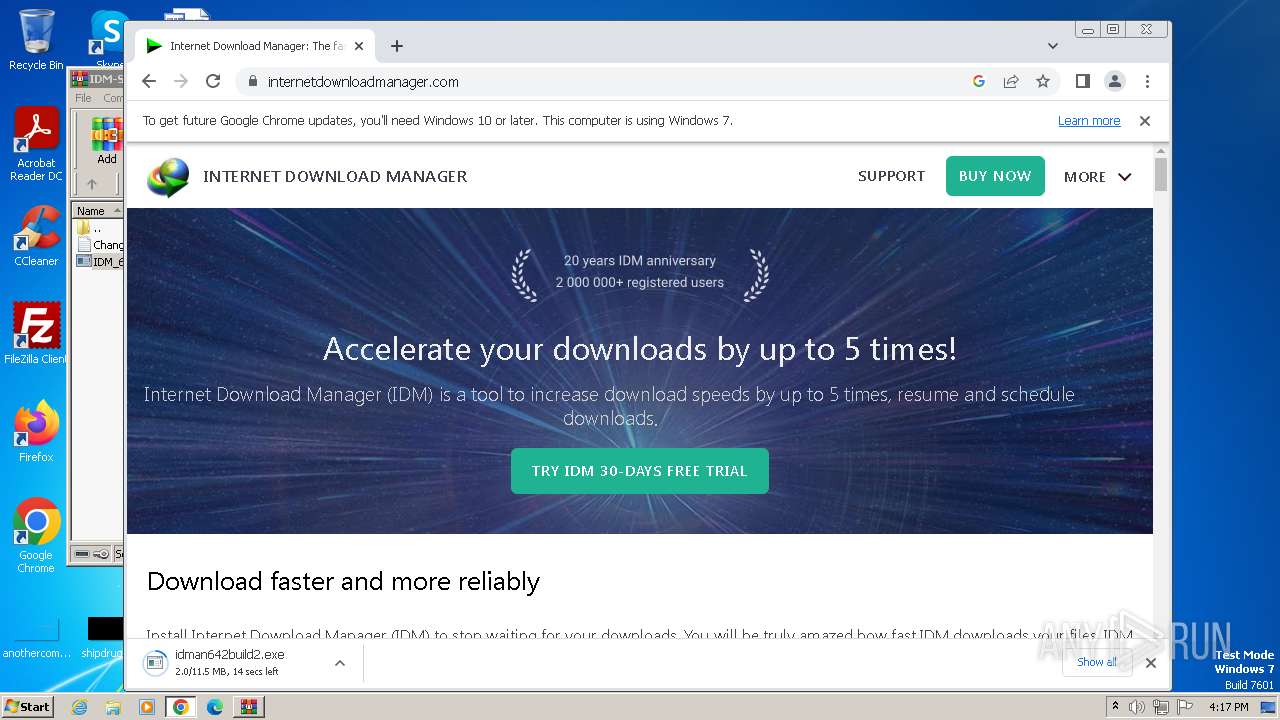This screenshot has width=1280, height=720.
Task: Open the Recycle Bin desktop icon
Action: pos(36,40)
